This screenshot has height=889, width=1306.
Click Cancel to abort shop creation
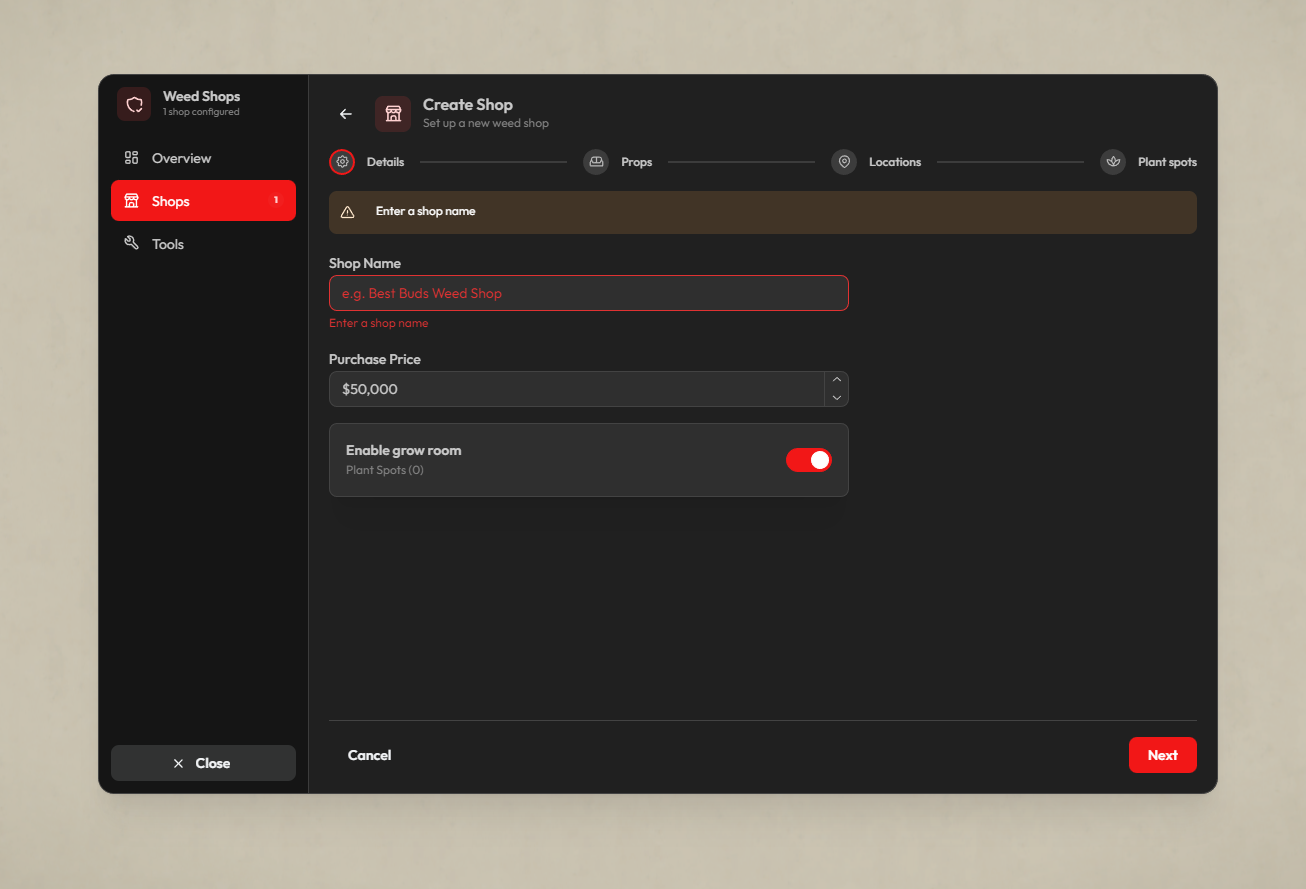tap(369, 755)
